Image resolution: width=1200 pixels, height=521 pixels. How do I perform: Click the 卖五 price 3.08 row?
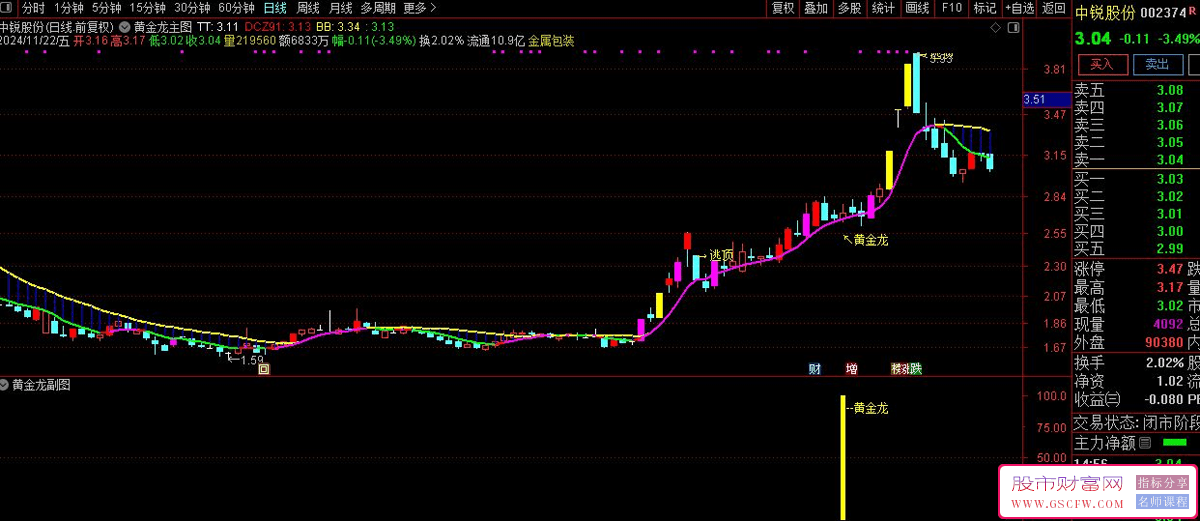[1136, 90]
